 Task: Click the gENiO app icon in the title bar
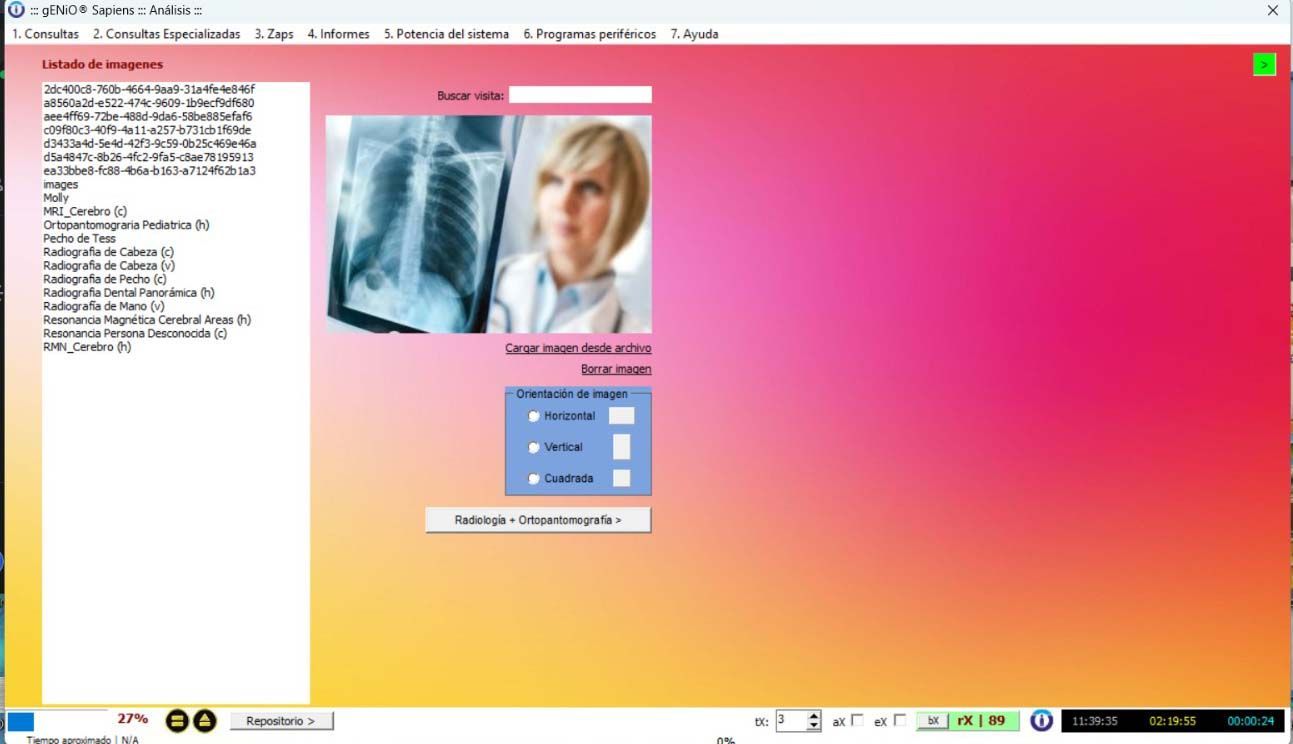click(16, 10)
